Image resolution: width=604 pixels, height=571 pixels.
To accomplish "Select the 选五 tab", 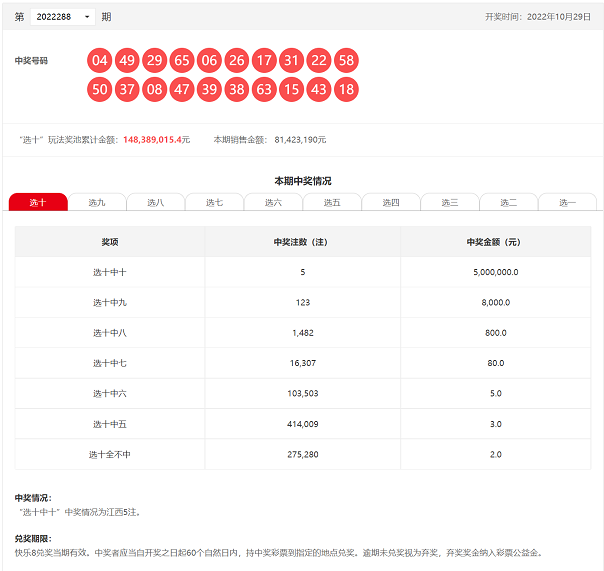I will coord(332,202).
